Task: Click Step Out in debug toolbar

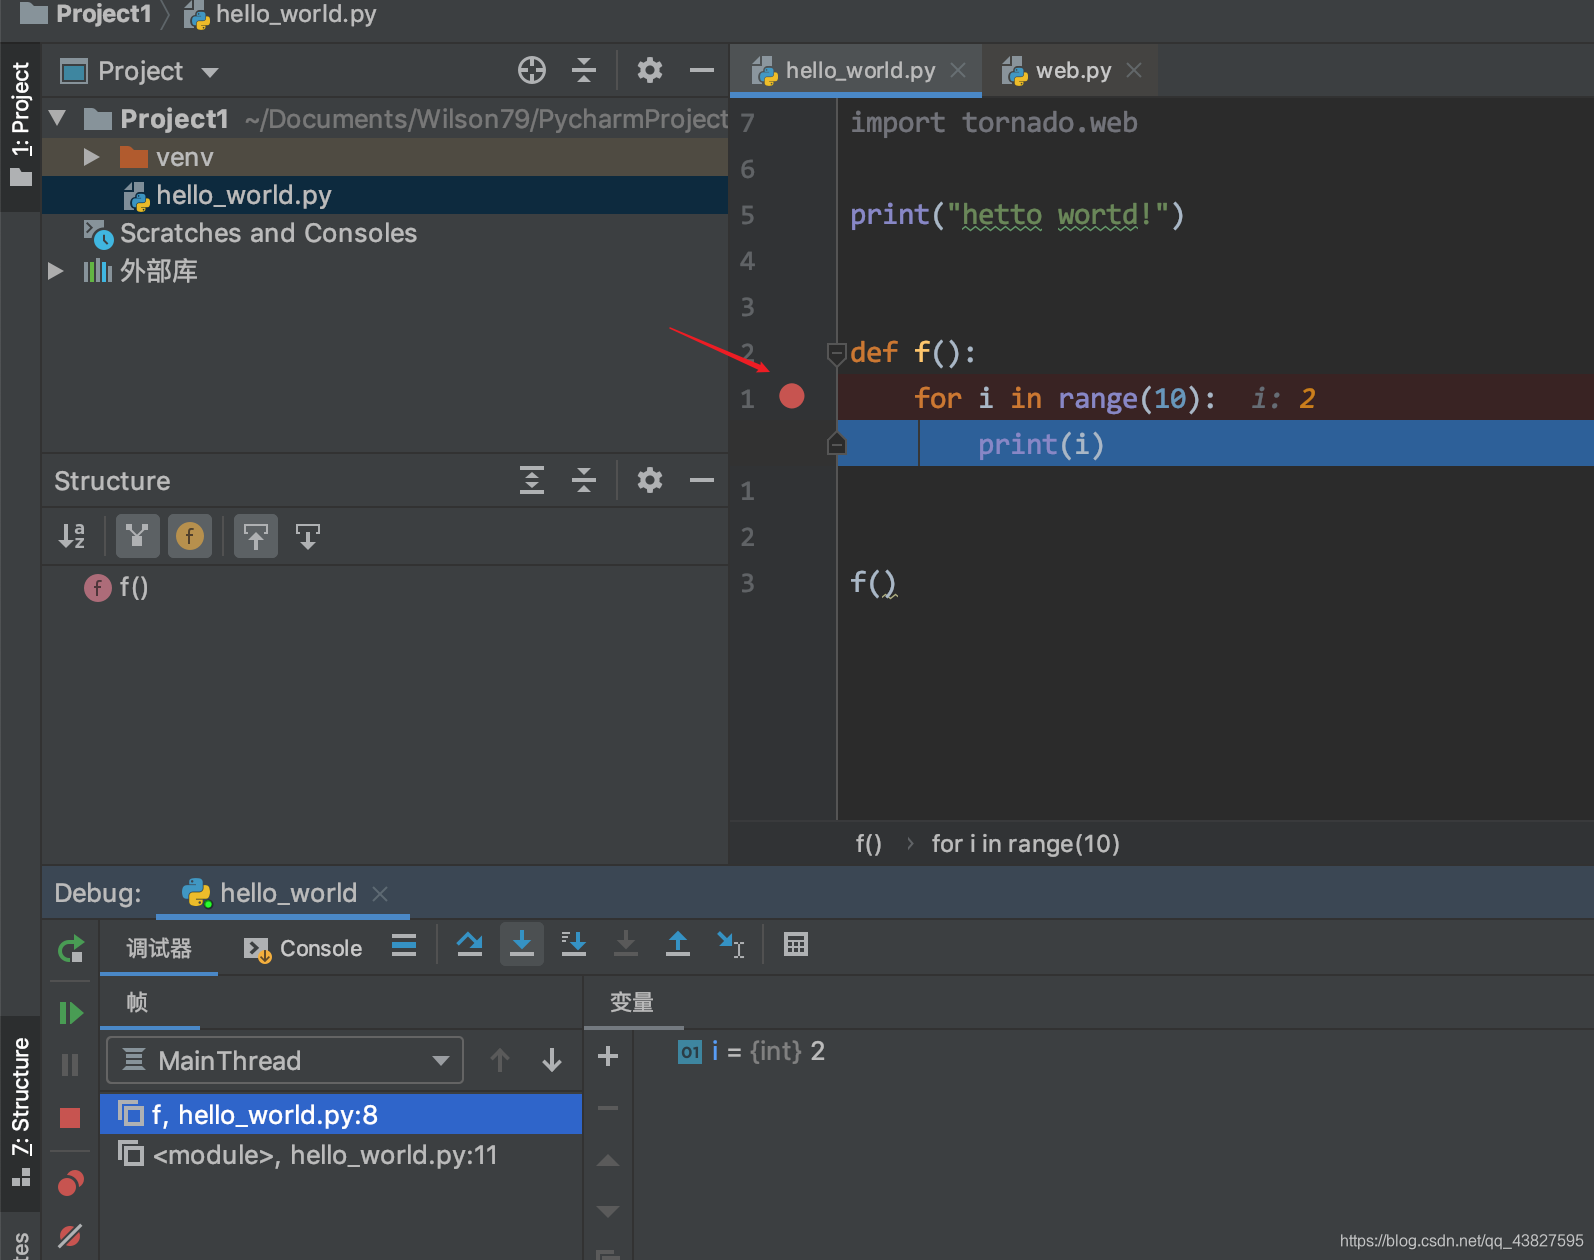Action: 678,944
